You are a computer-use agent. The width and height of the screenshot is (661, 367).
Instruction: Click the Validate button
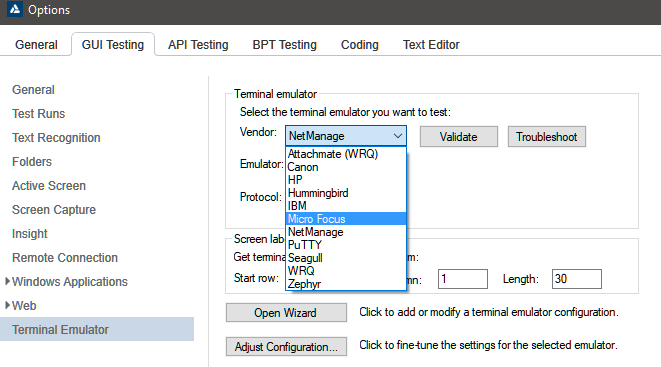click(459, 137)
